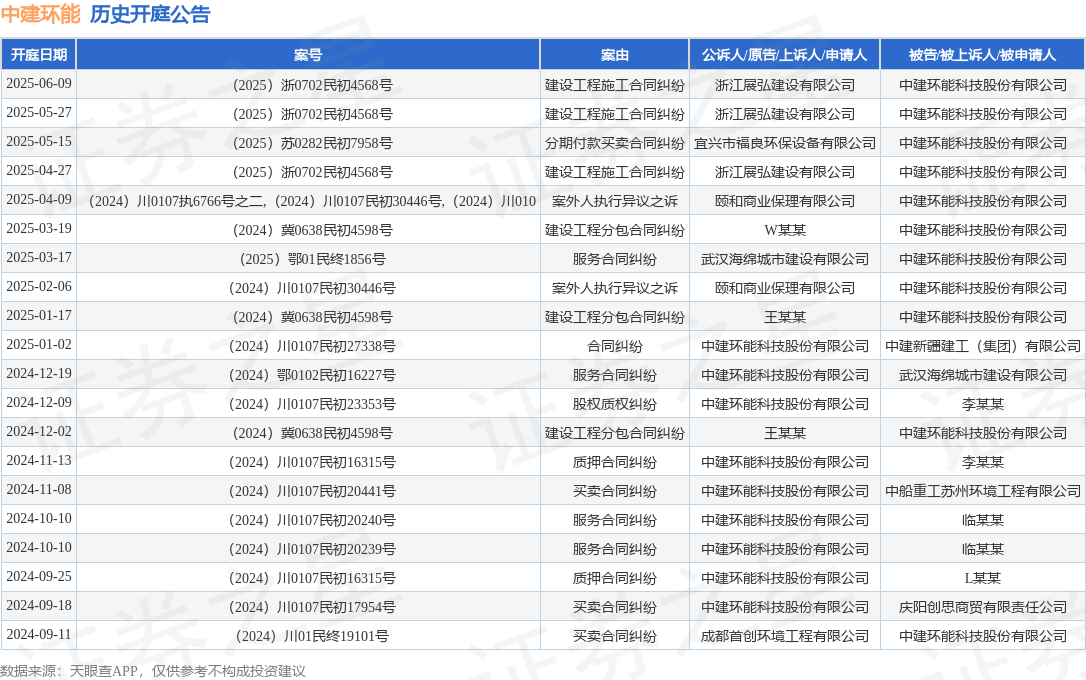The image size is (1086, 680).
Task: Click plaintiff 王某某 in 2025-01-17 row
Action: [x=785, y=317]
